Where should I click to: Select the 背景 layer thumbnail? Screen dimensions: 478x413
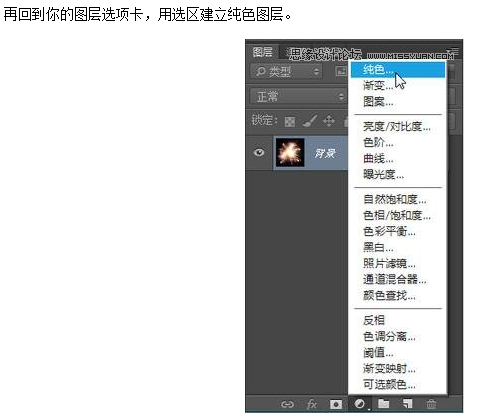pos(290,153)
